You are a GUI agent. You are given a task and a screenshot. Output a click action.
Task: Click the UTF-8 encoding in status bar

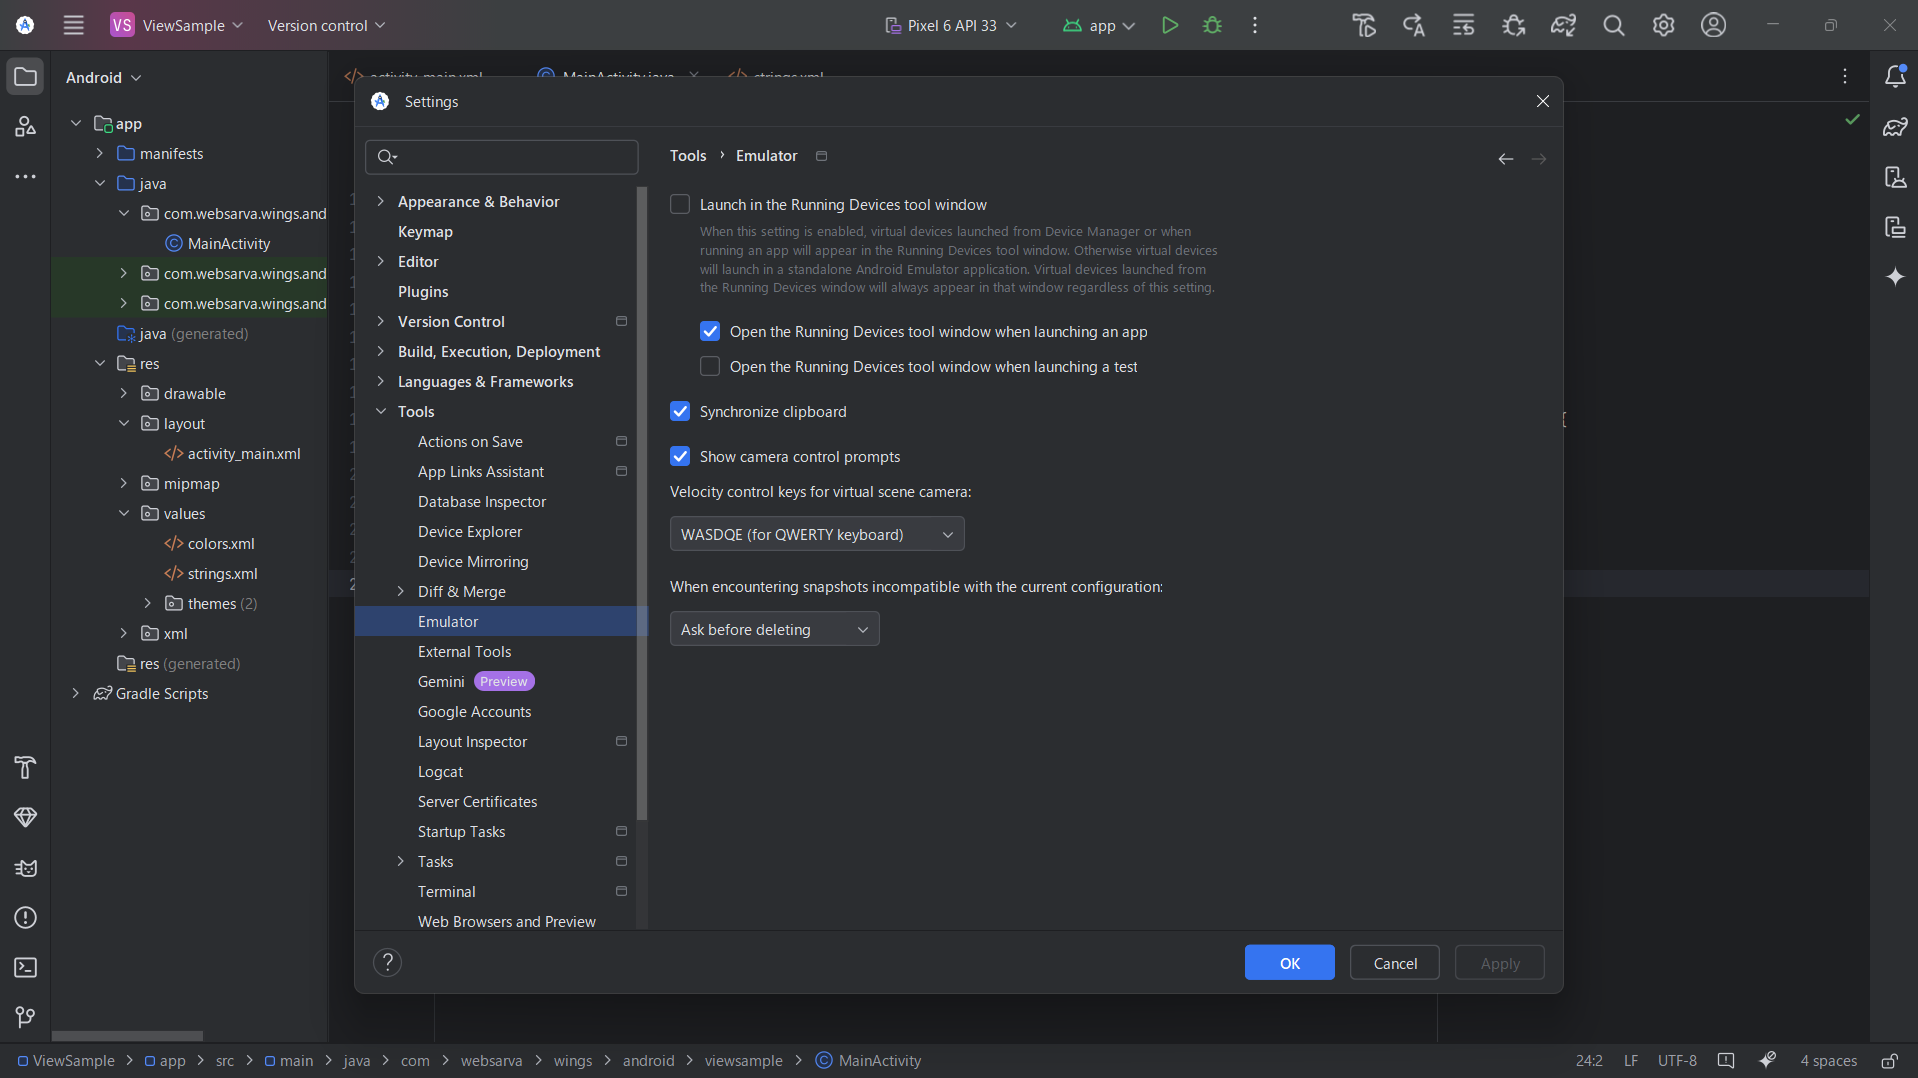[x=1677, y=1061]
